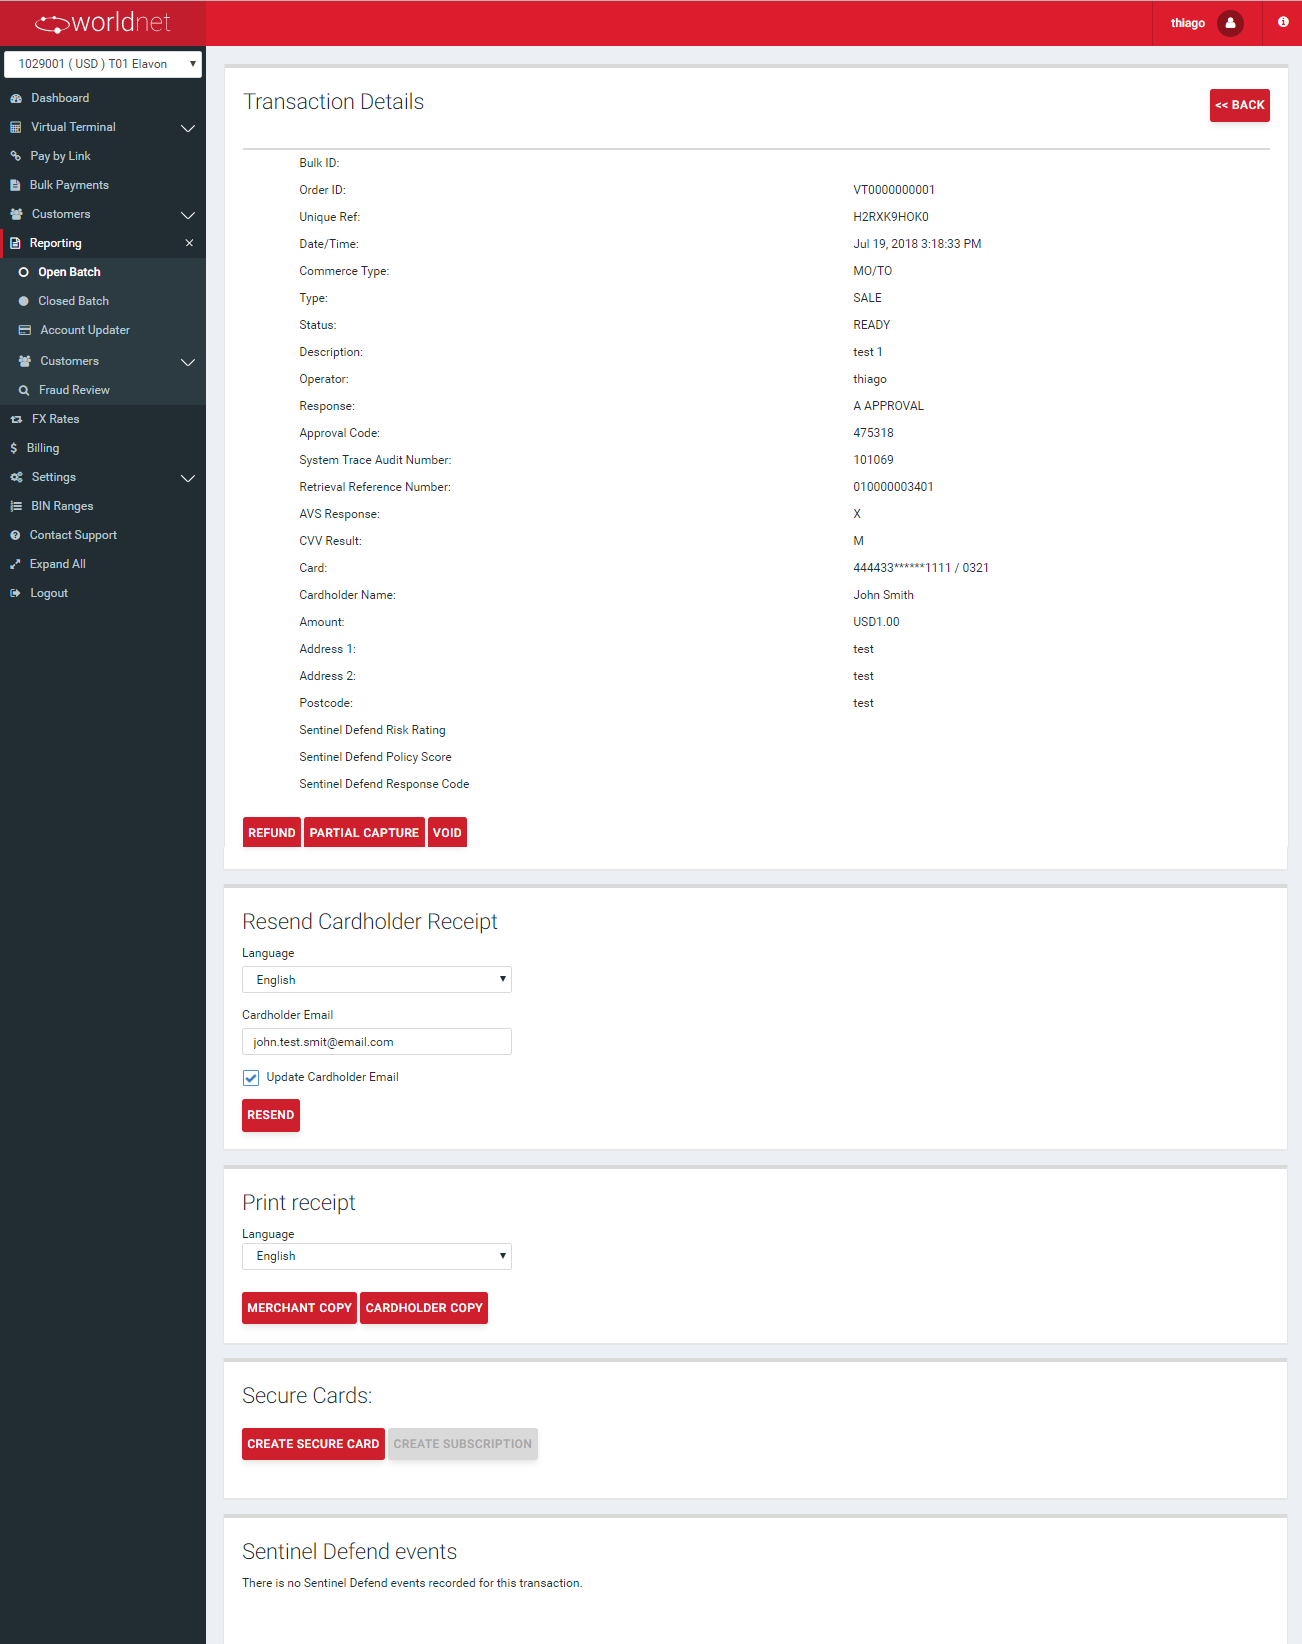Open Print receipt language dropdown
This screenshot has height=1644, width=1302.
click(x=377, y=1256)
